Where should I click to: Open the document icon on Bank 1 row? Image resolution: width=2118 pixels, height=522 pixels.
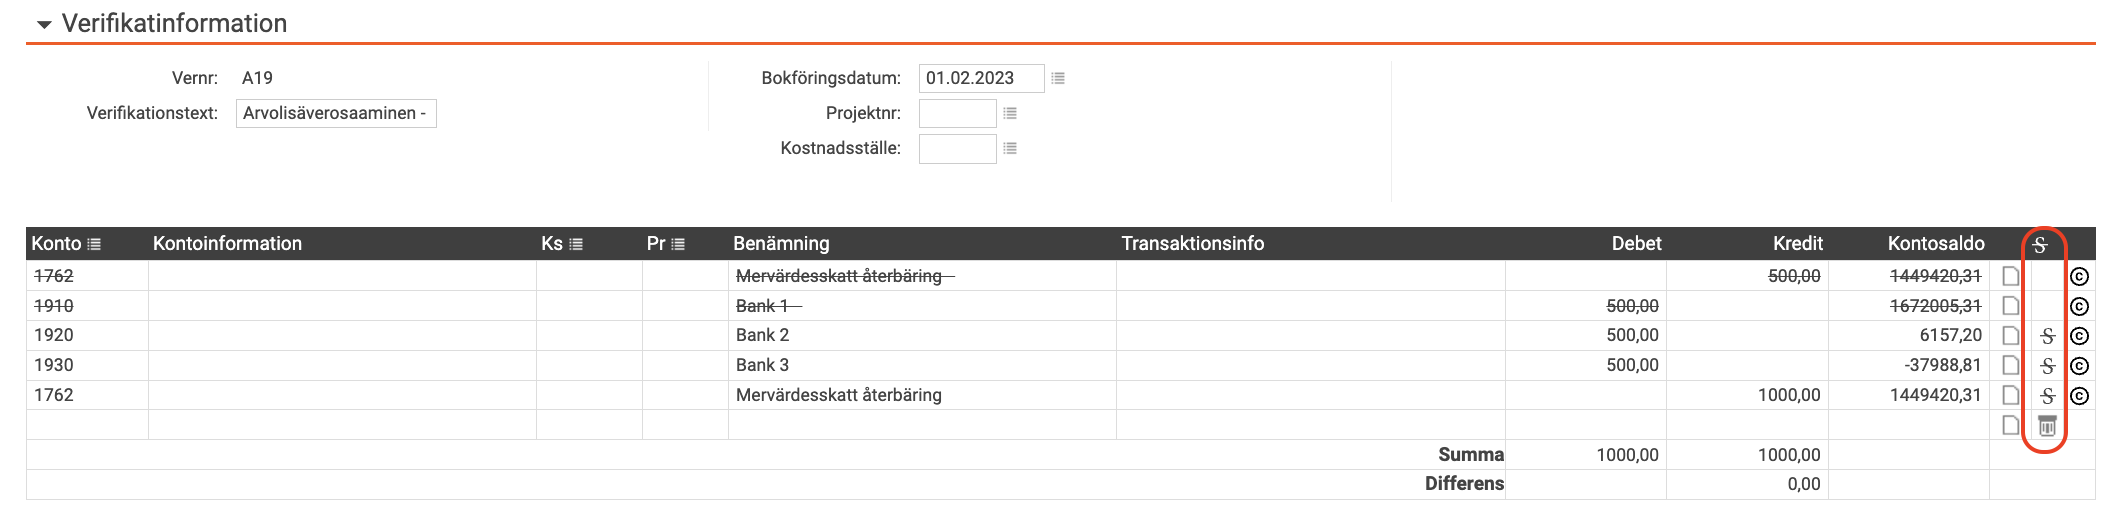pyautogui.click(x=2011, y=306)
